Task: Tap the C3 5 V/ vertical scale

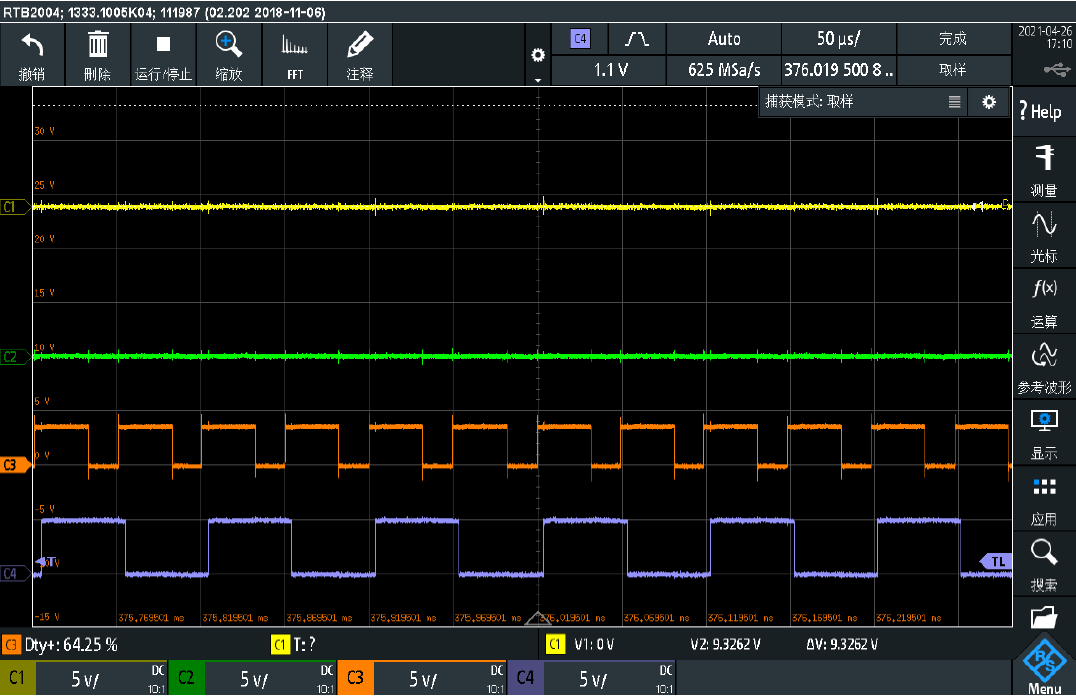Action: tap(423, 679)
